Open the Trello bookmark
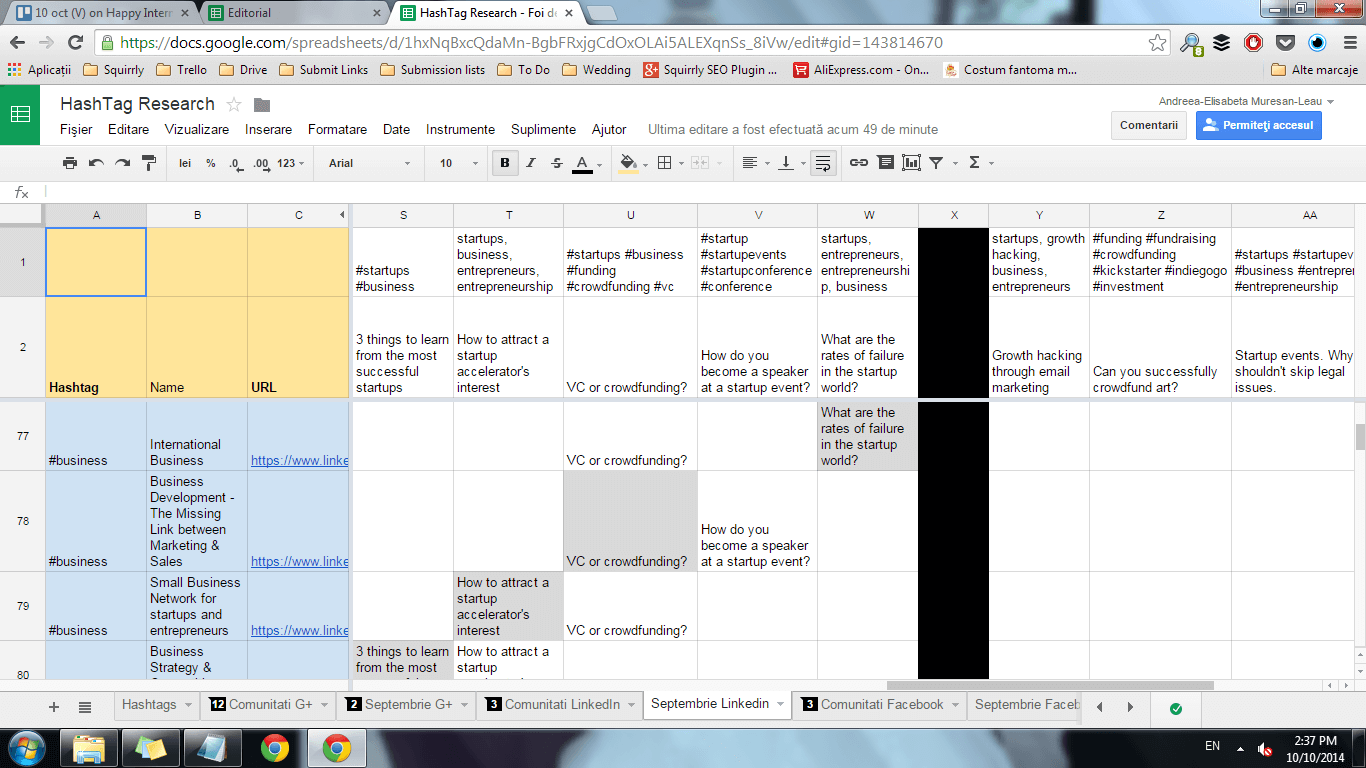This screenshot has width=1366, height=768. (183, 70)
